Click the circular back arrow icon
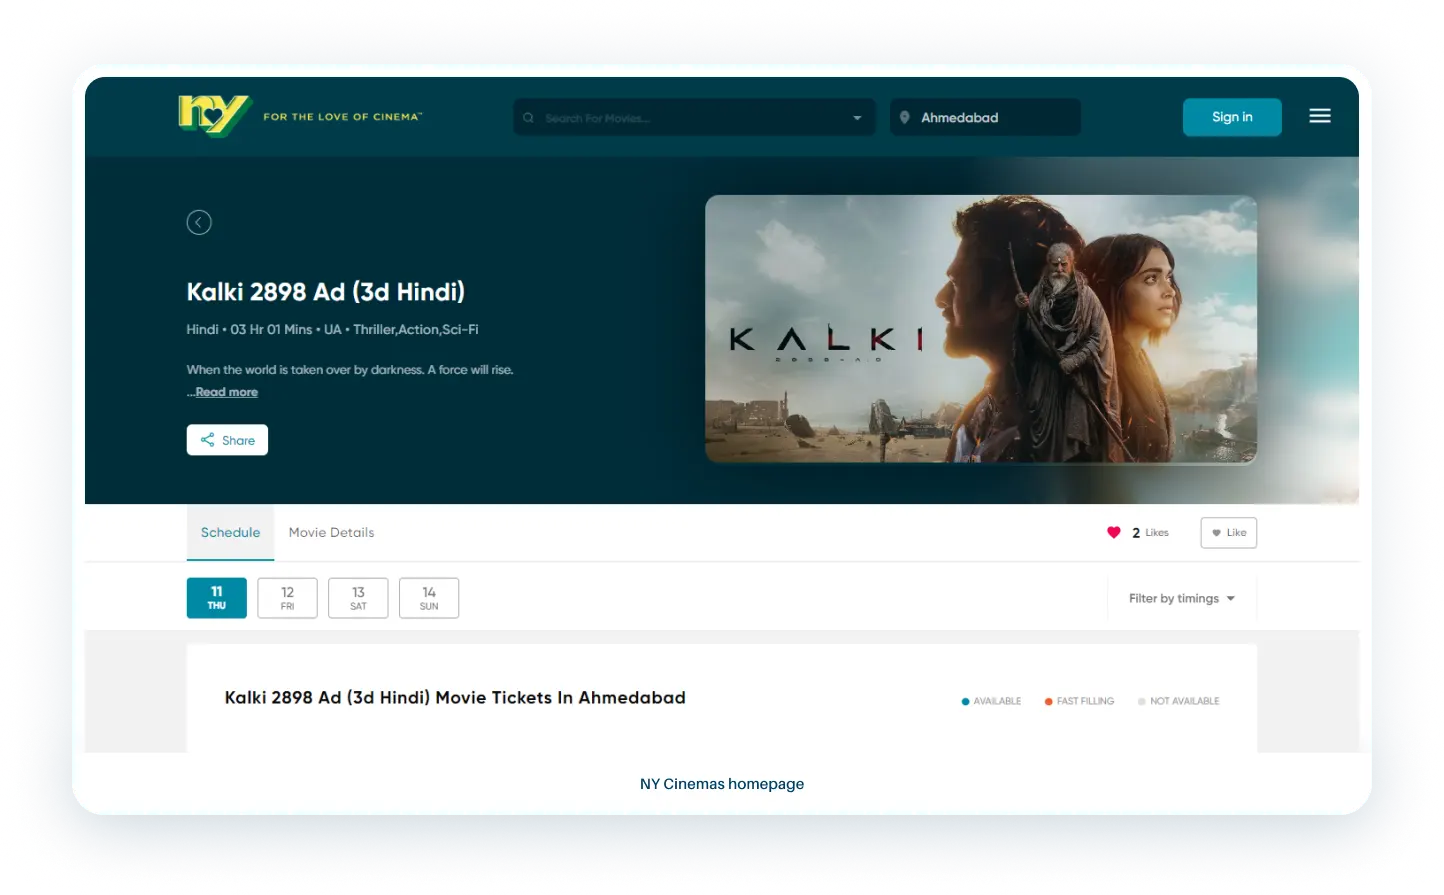This screenshot has height=895, width=1444. [x=199, y=222]
